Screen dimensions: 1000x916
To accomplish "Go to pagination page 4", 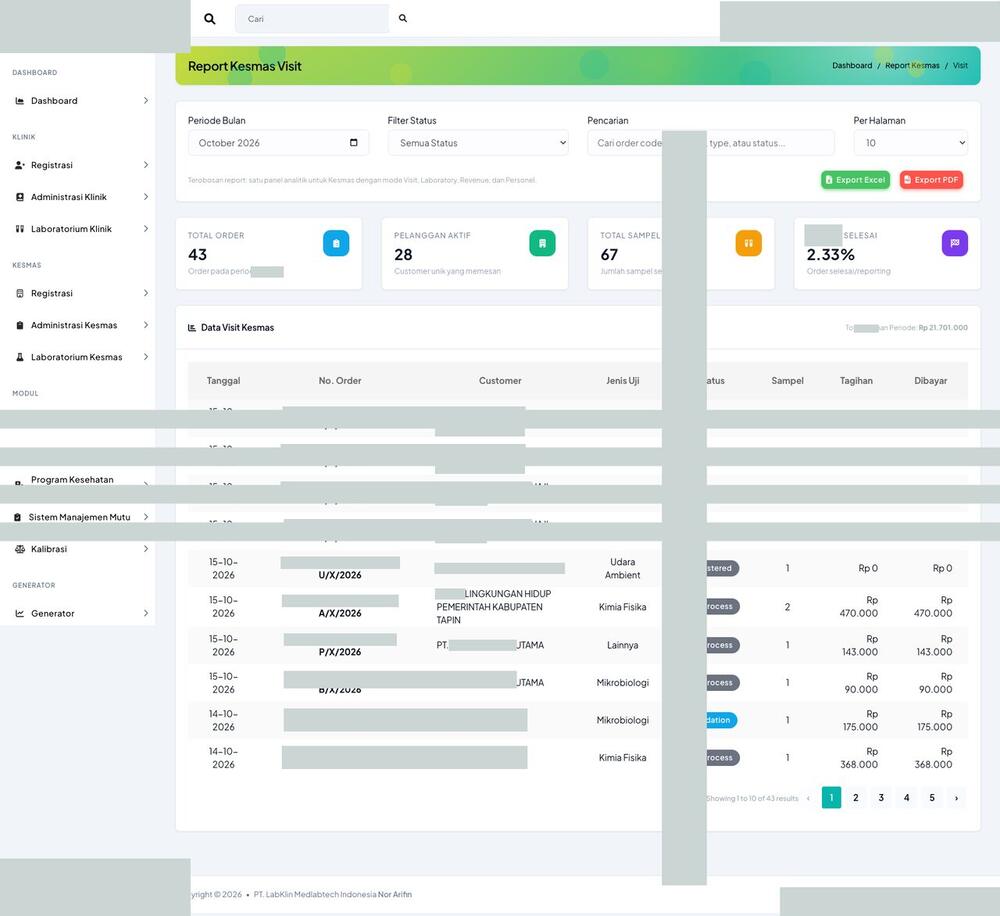I will coord(906,797).
